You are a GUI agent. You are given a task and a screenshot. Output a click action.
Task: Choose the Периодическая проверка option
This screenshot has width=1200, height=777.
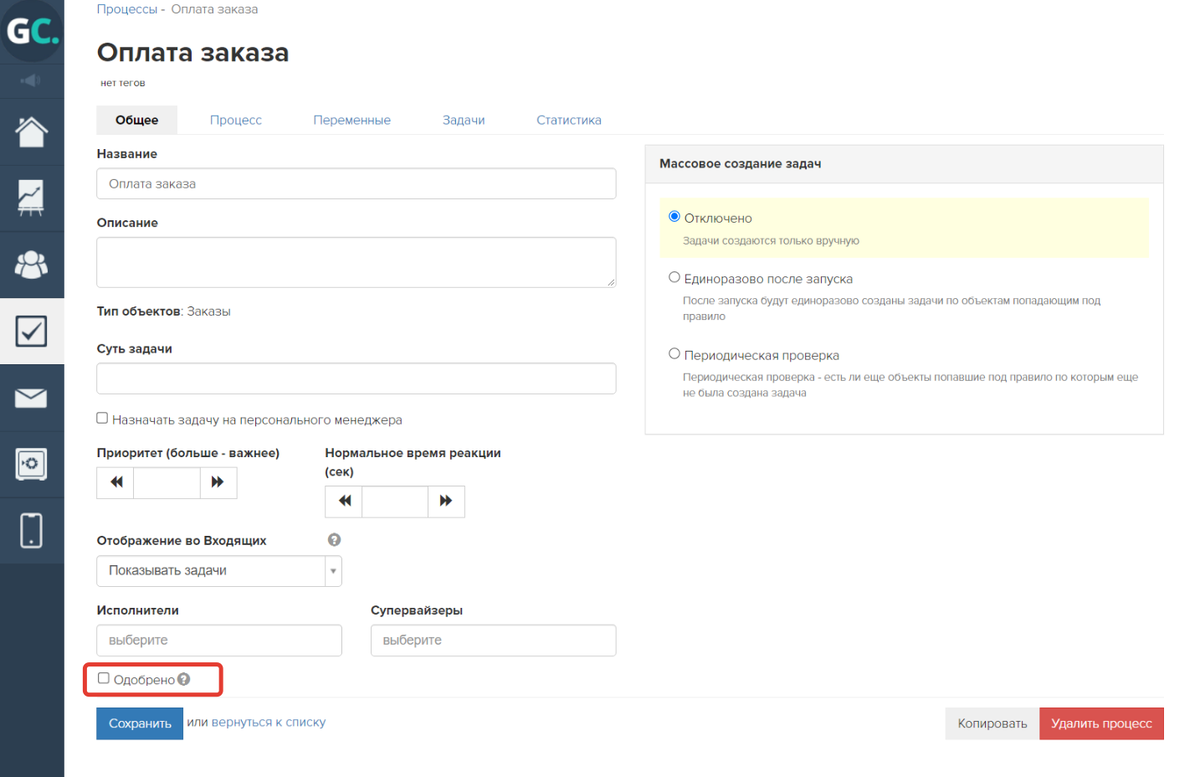[x=674, y=353]
